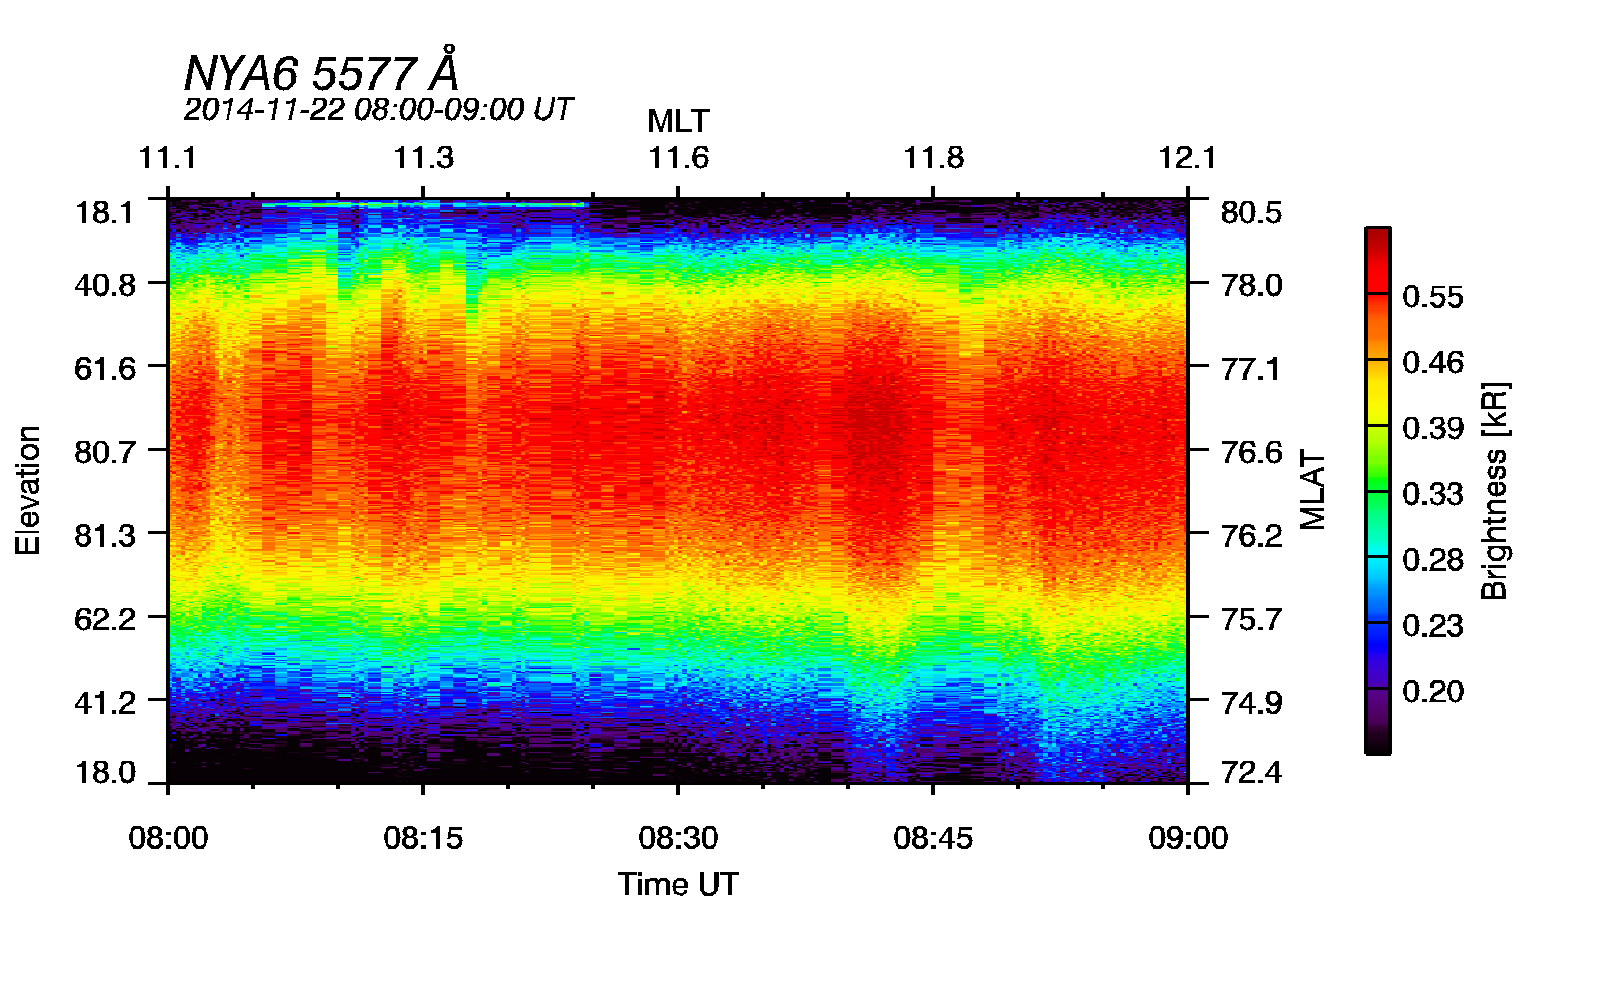1600x1000 pixels.
Task: Pick the MLAT tick label "78.0"
Action: (1251, 285)
